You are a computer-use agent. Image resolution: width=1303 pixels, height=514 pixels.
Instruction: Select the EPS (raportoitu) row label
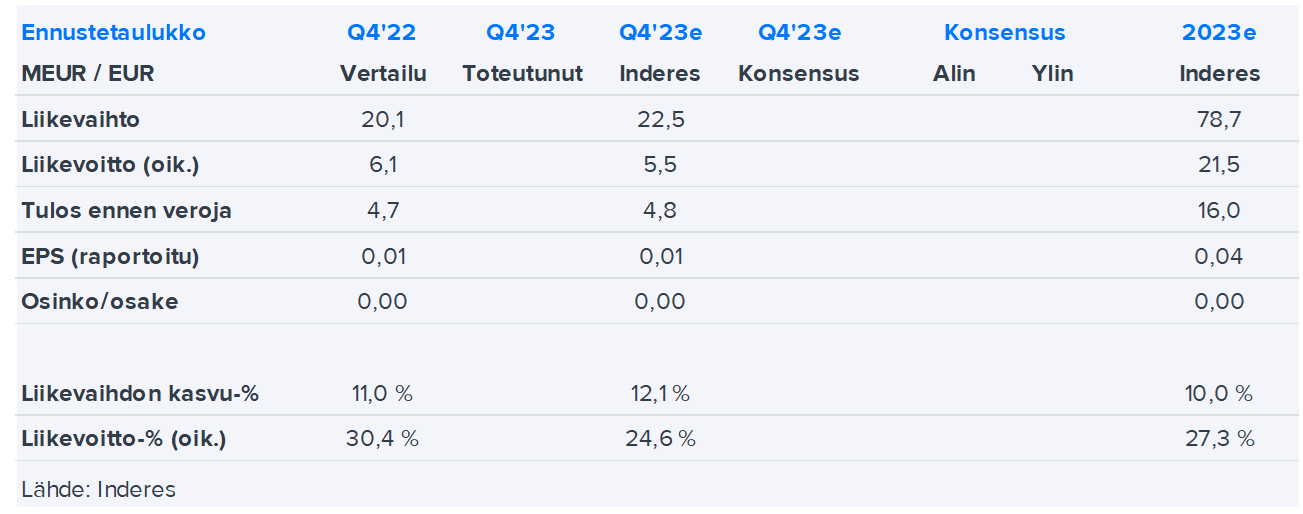point(110,256)
